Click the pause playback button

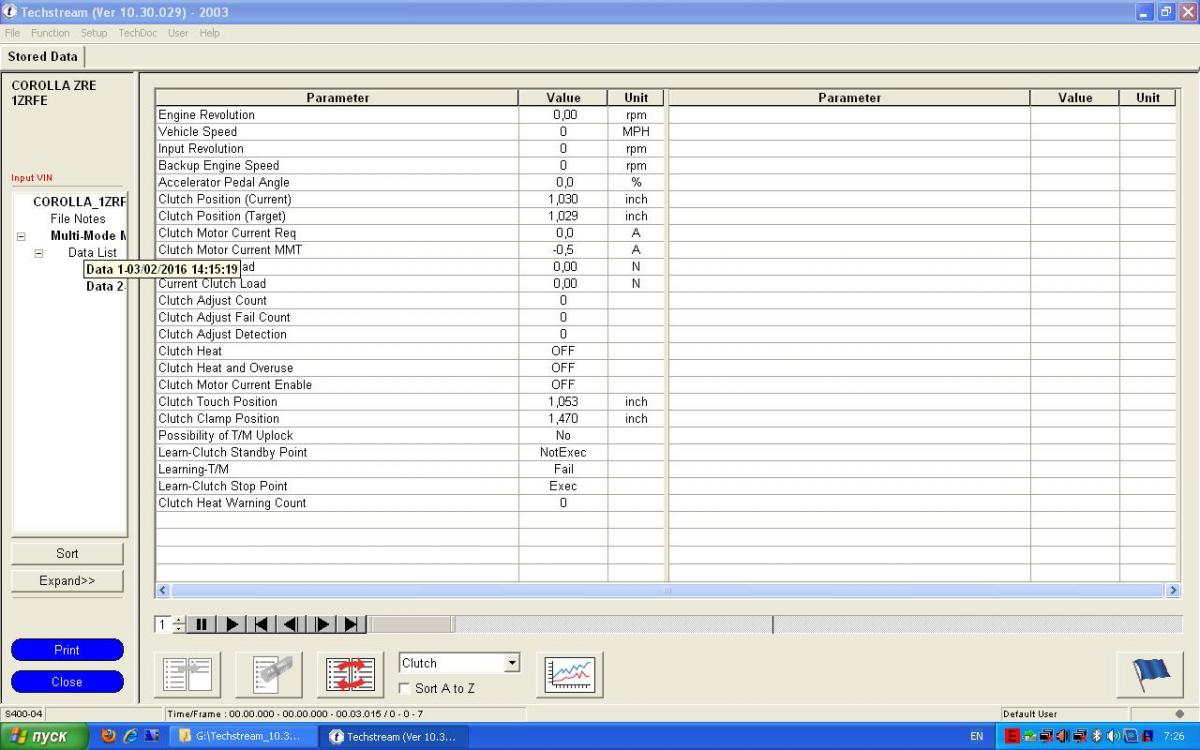pos(201,625)
